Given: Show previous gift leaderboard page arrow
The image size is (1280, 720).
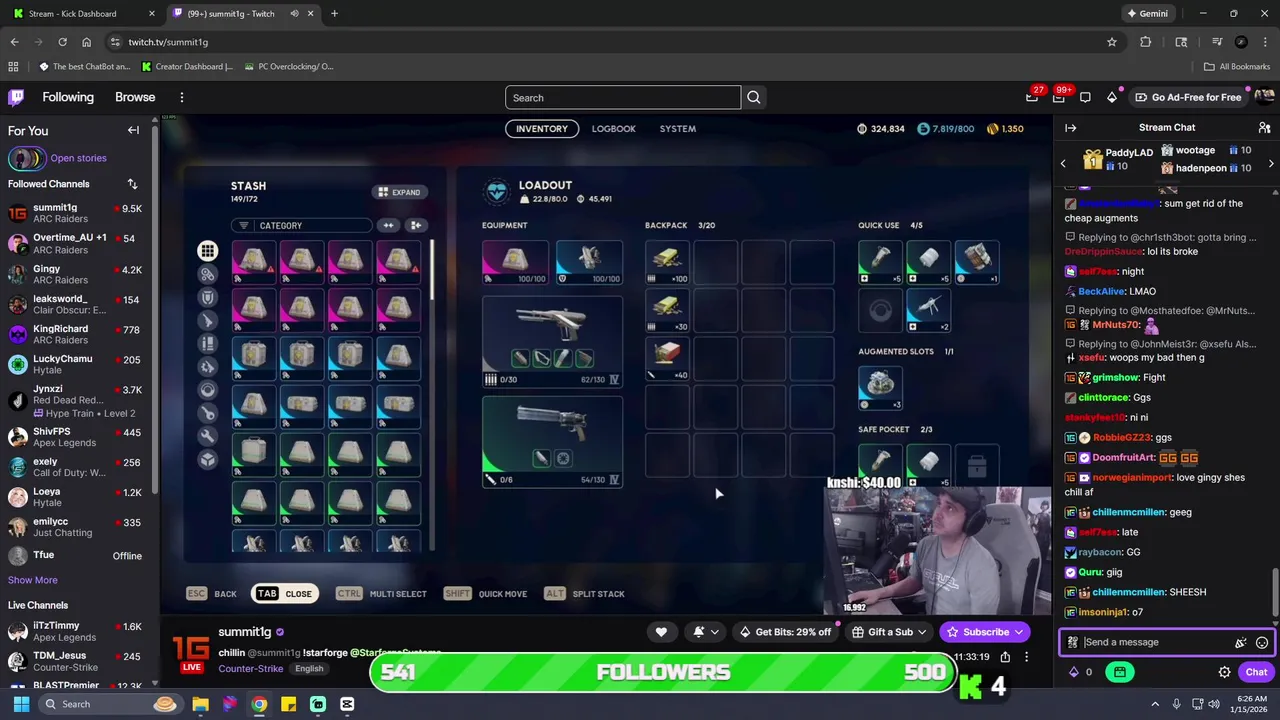Looking at the screenshot, I should (1063, 163).
